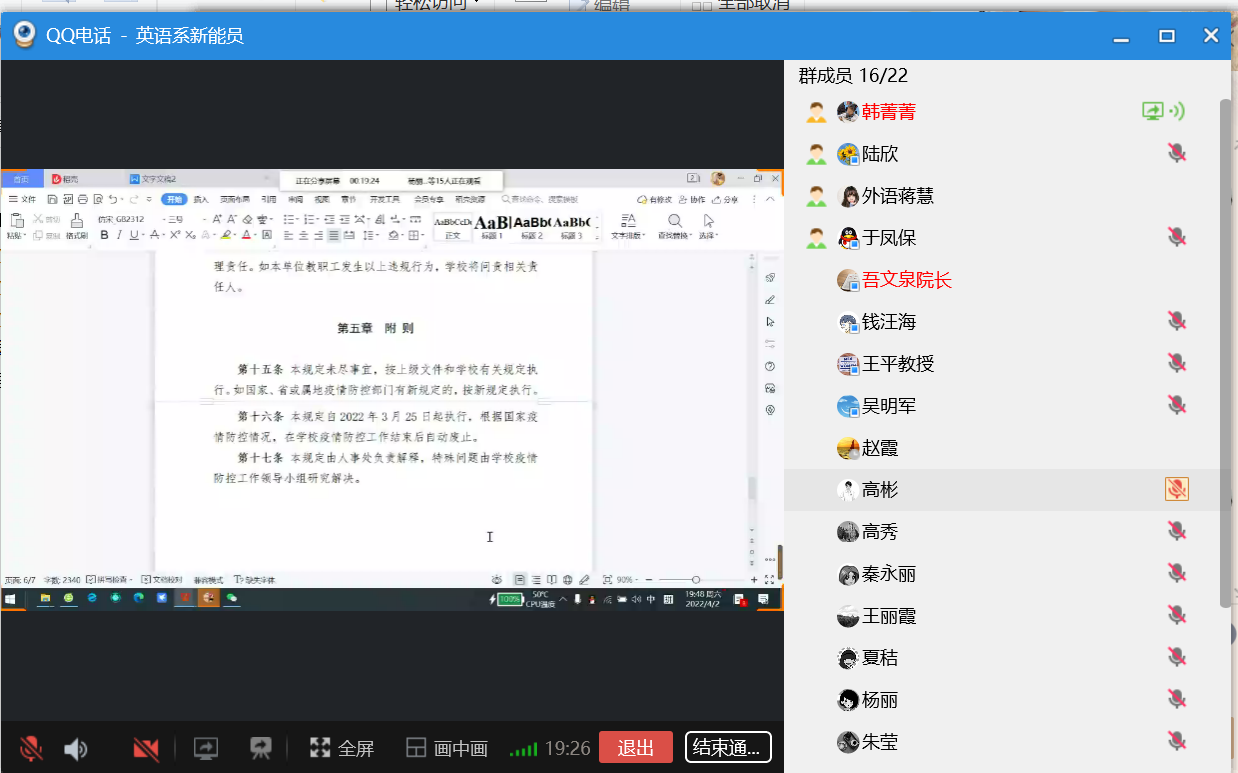
Task: Turn on the disabled camera
Action: coord(146,748)
